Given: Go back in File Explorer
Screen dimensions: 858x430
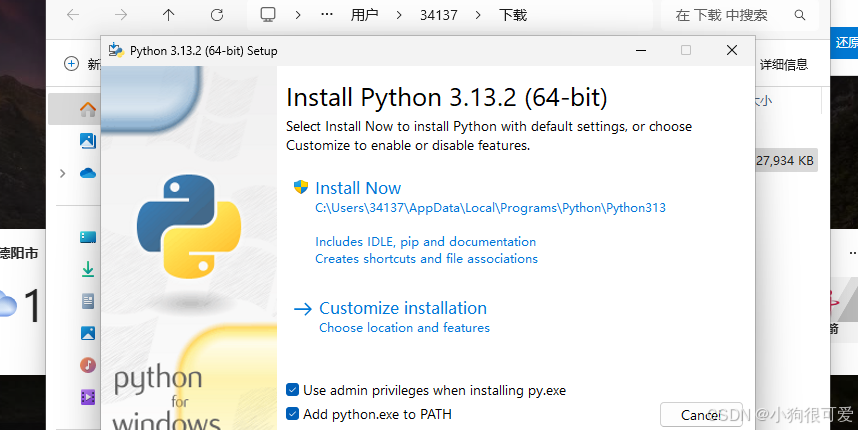Looking at the screenshot, I should (73, 15).
